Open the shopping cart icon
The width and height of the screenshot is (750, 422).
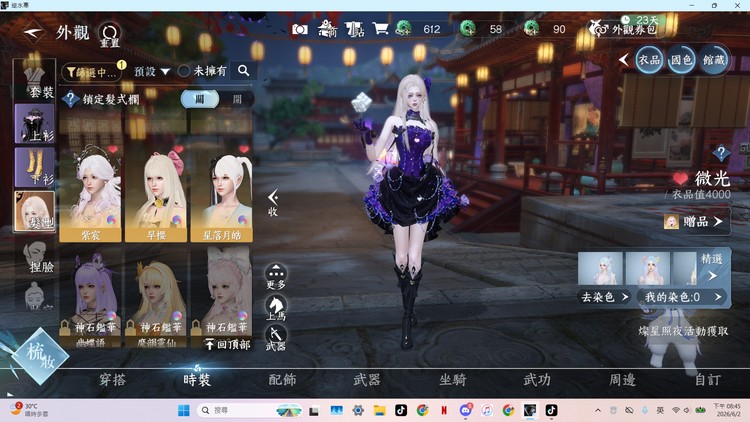381,29
